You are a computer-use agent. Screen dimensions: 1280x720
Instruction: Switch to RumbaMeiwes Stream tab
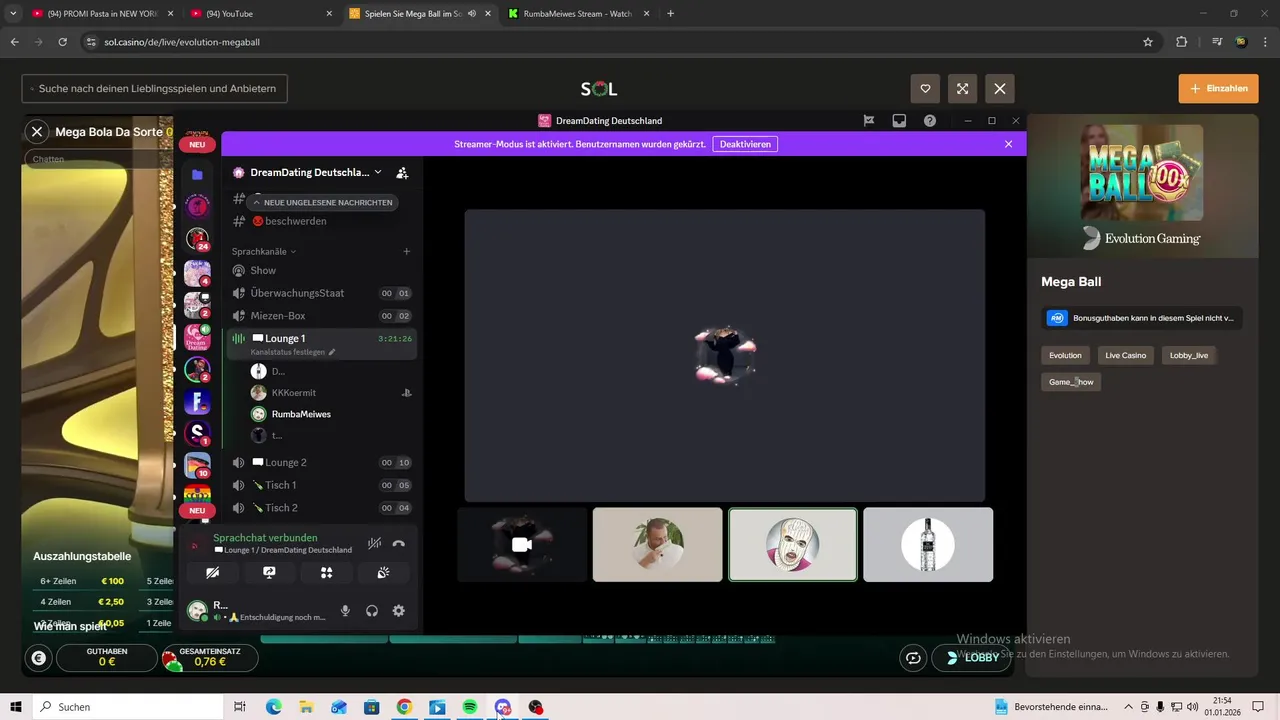pos(578,14)
